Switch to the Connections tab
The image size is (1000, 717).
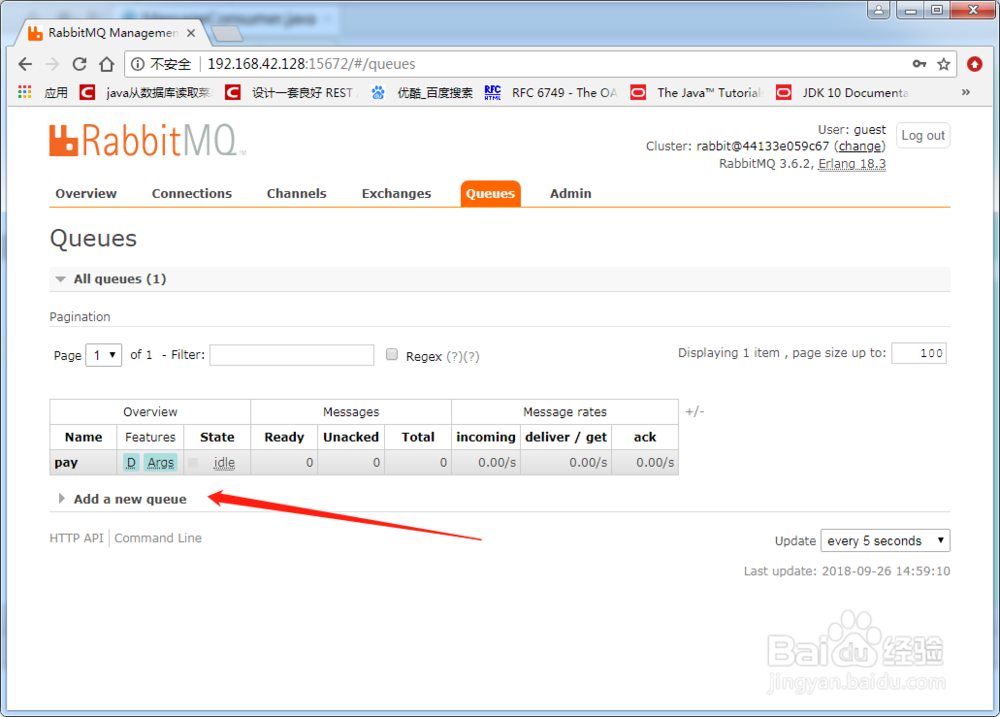pyautogui.click(x=191, y=193)
